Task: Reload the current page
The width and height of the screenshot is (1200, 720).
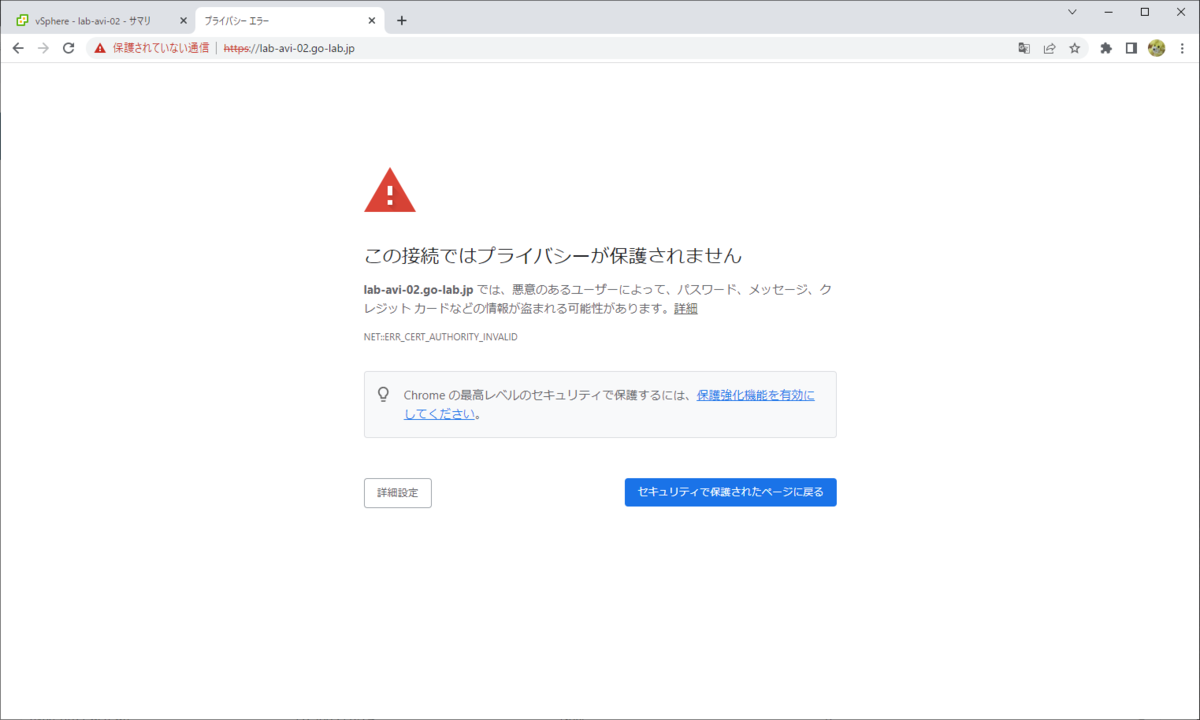Action: click(x=69, y=48)
